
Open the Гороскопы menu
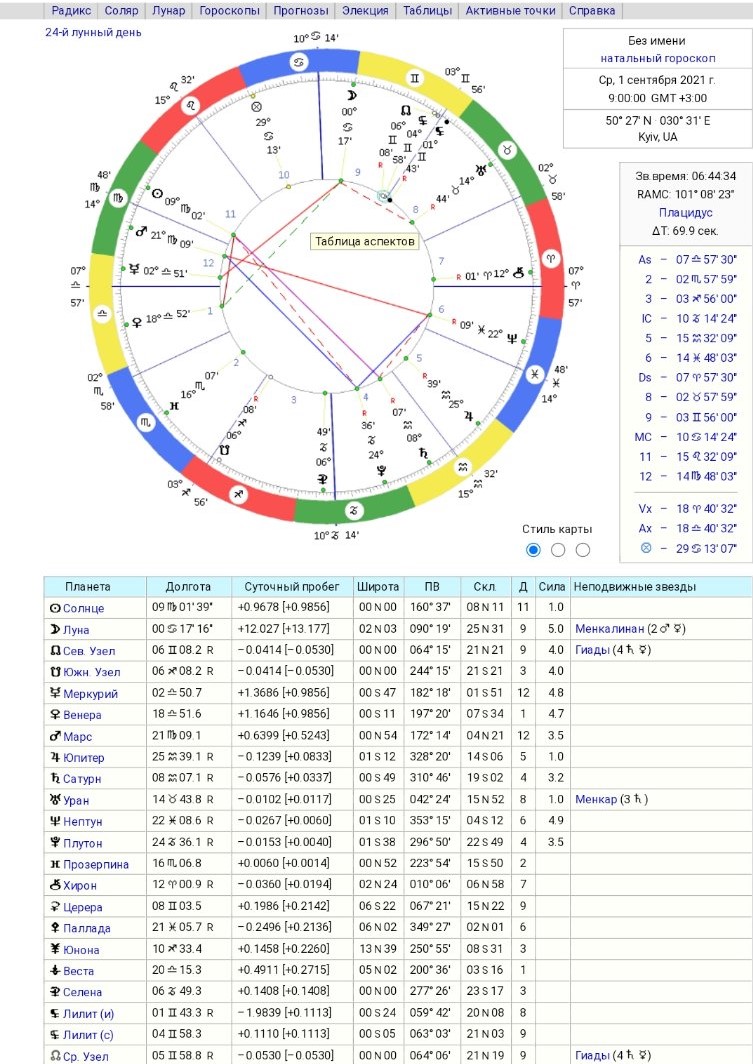point(230,10)
